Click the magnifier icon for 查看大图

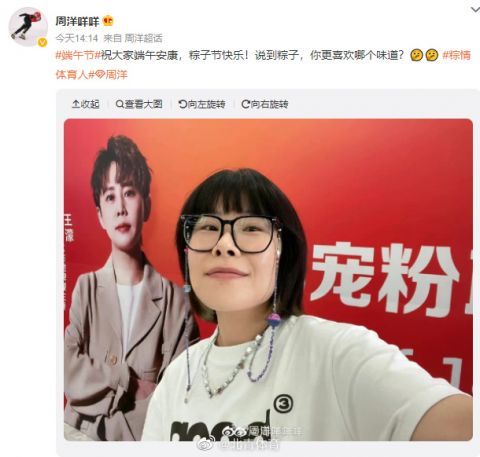click(119, 104)
